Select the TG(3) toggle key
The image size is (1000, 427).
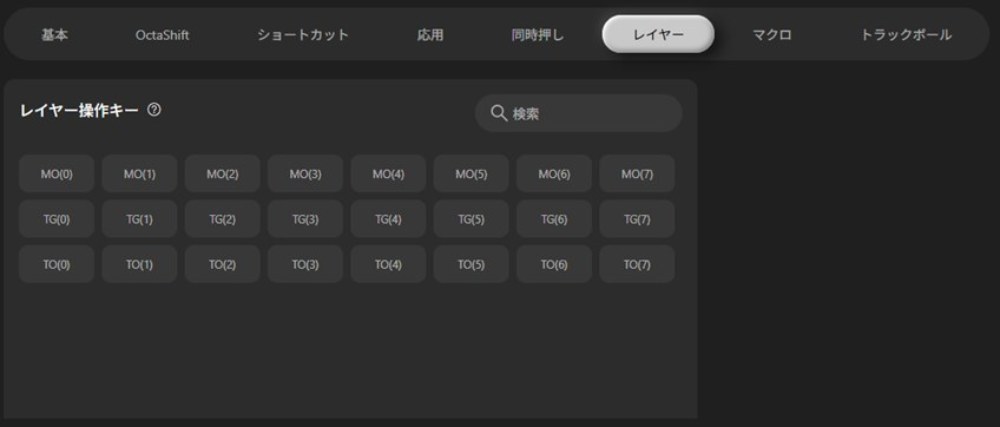pos(305,219)
